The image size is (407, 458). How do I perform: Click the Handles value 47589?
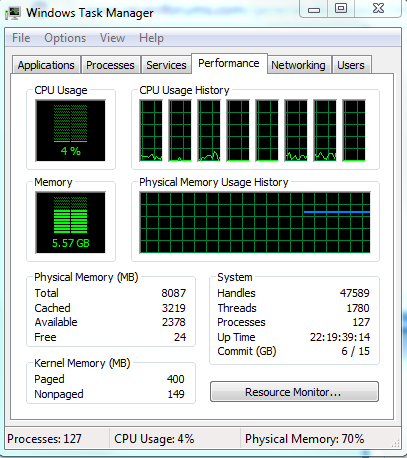[x=354, y=293]
